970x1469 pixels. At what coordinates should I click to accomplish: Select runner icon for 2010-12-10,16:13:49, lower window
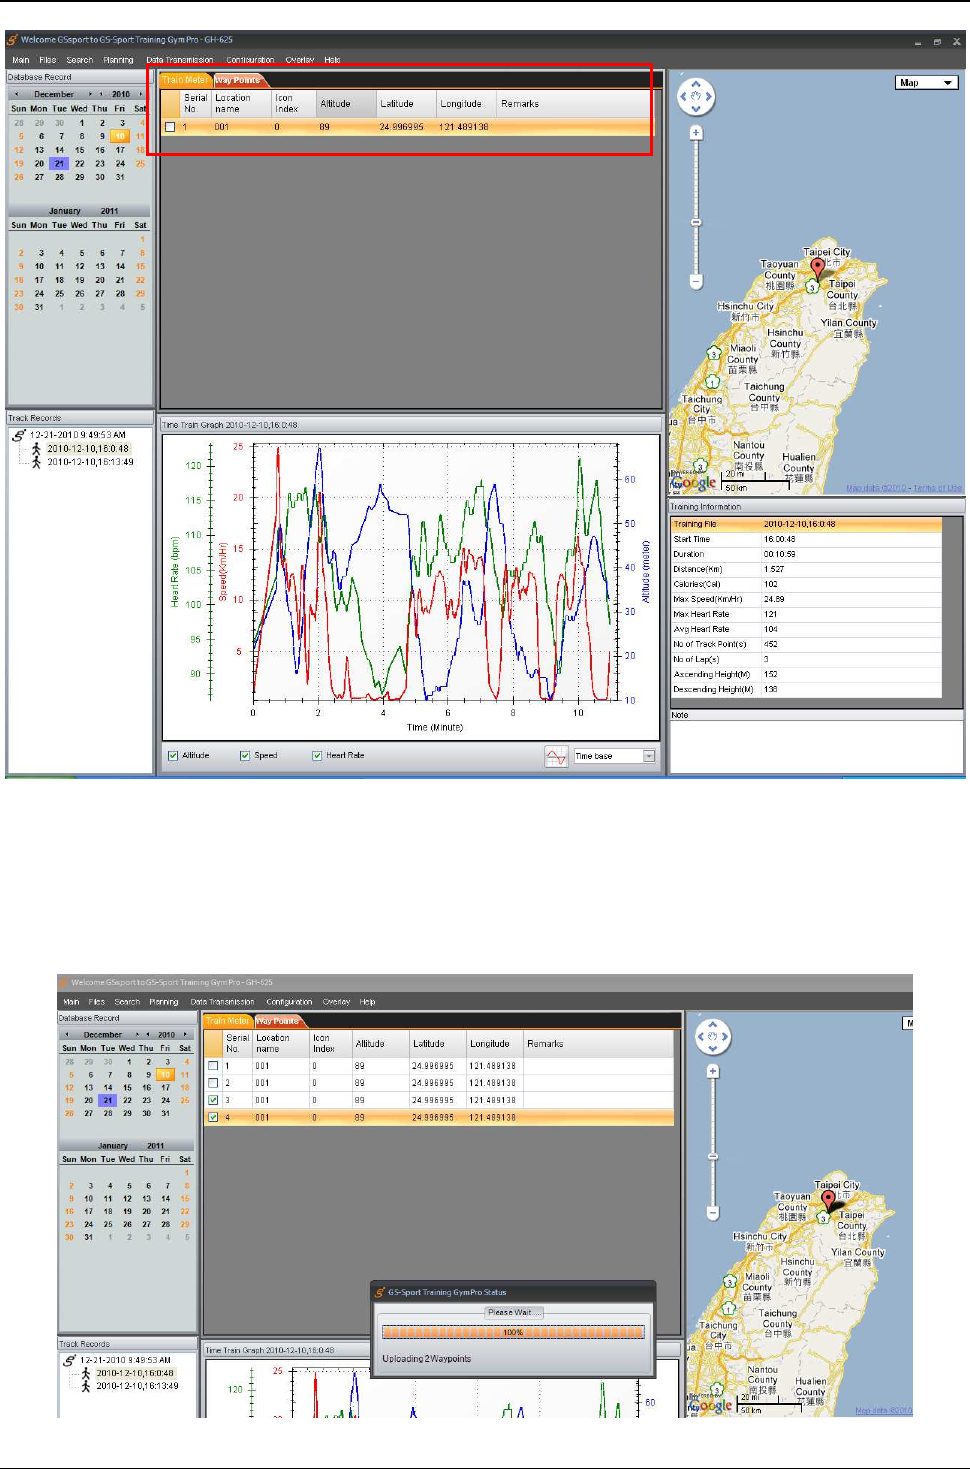[x=86, y=1386]
